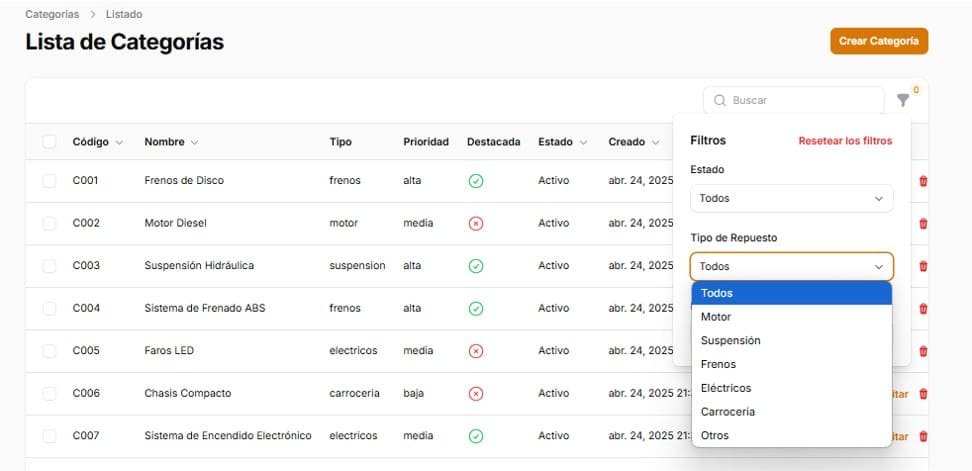Image resolution: width=972 pixels, height=471 pixels.
Task: Check the box for row C006
Action: pyautogui.click(x=49, y=394)
